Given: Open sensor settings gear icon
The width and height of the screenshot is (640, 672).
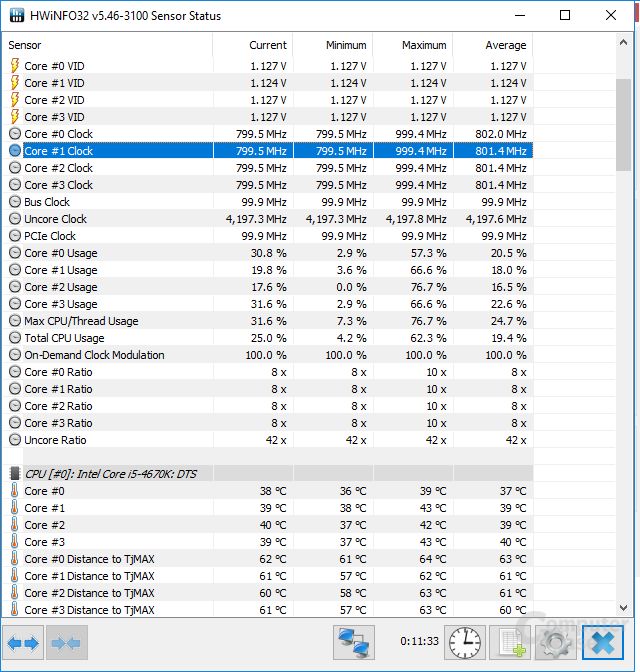Looking at the screenshot, I should click(556, 642).
